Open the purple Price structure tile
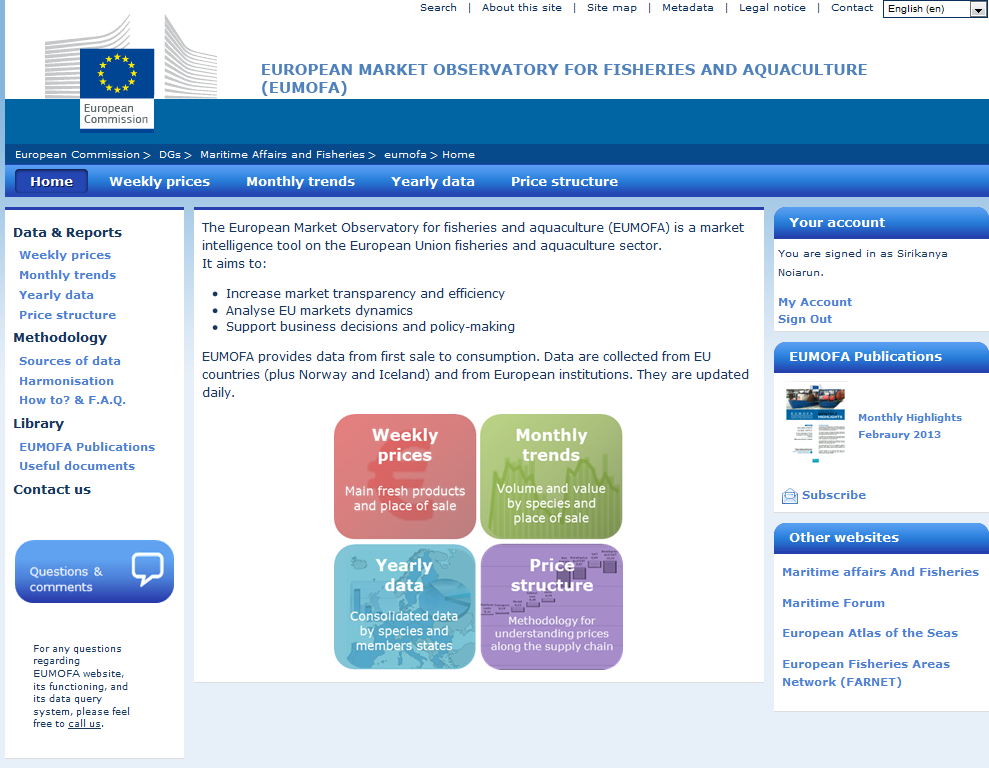The image size is (989, 768). coord(551,607)
